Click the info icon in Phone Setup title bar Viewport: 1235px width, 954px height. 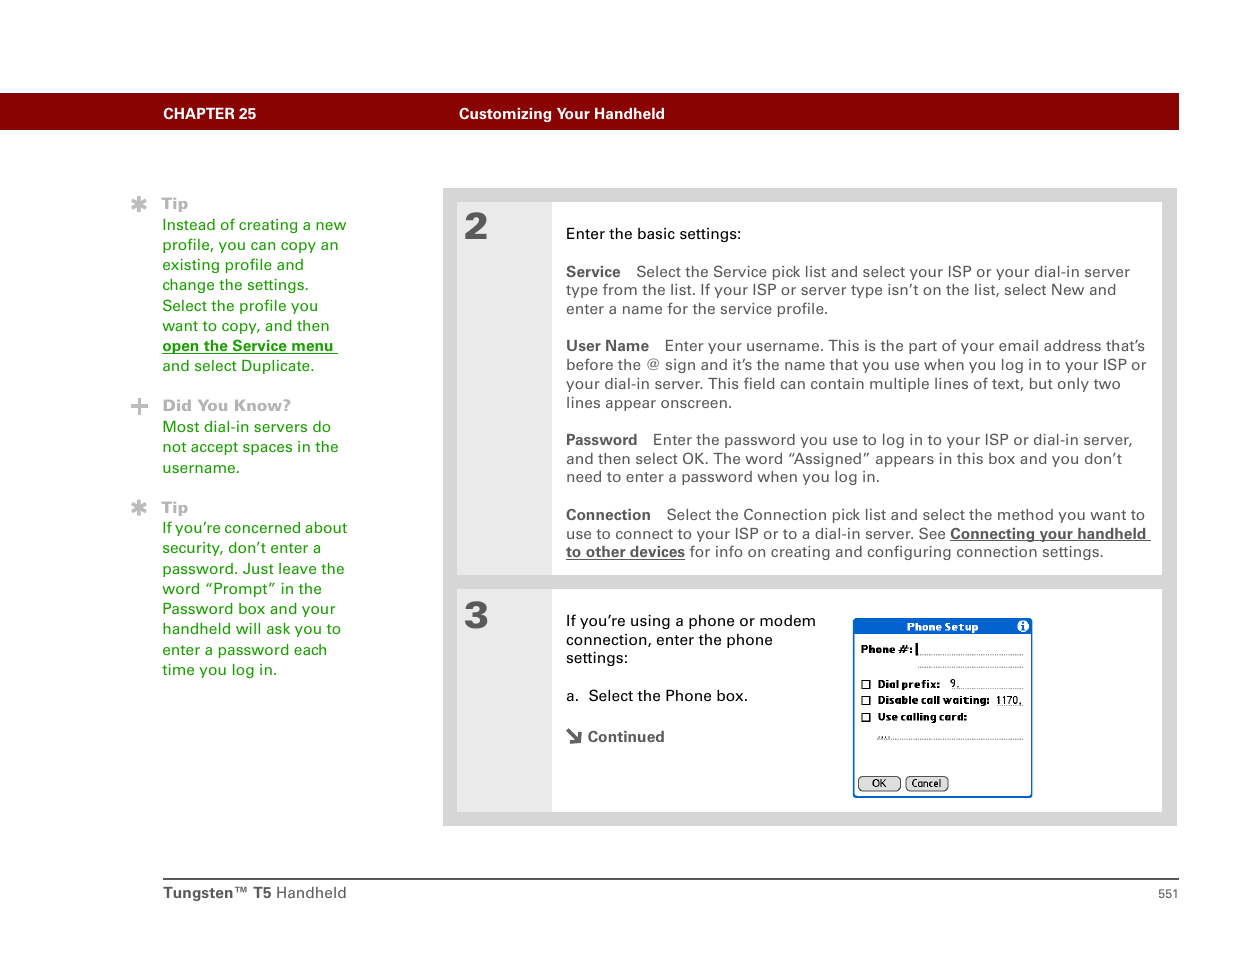1023,626
